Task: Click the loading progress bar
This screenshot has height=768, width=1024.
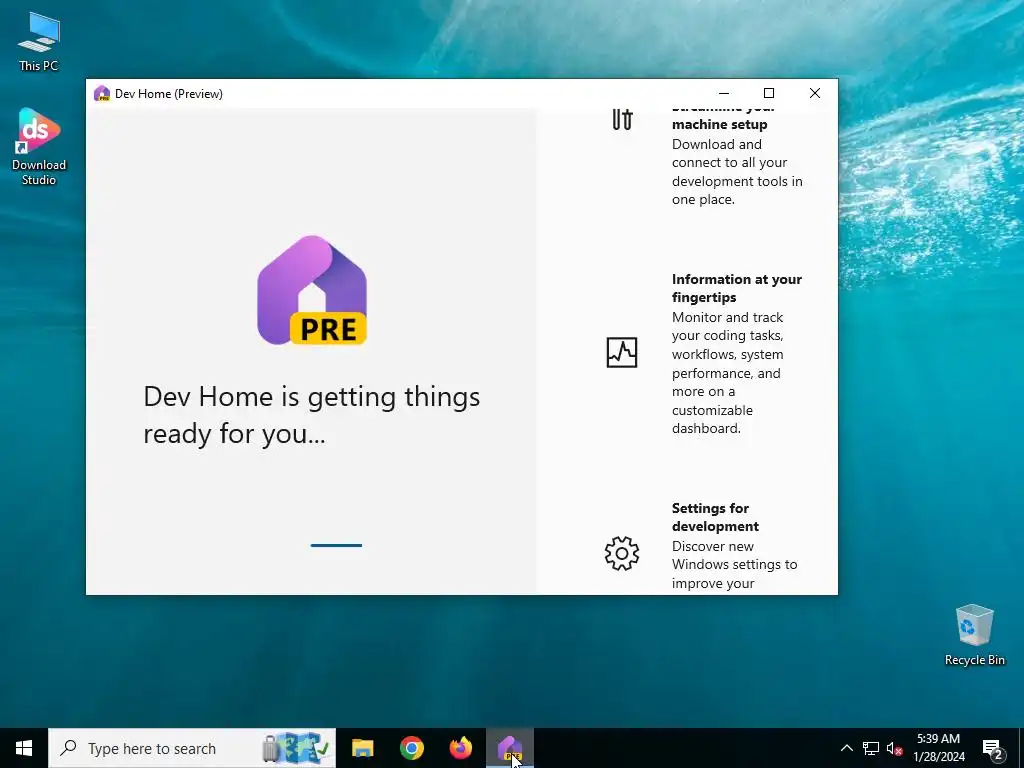Action: point(336,545)
